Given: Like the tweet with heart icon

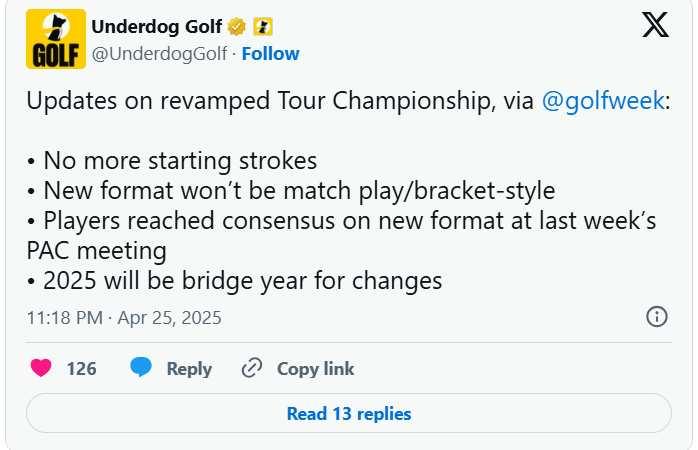Looking at the screenshot, I should point(41,368).
